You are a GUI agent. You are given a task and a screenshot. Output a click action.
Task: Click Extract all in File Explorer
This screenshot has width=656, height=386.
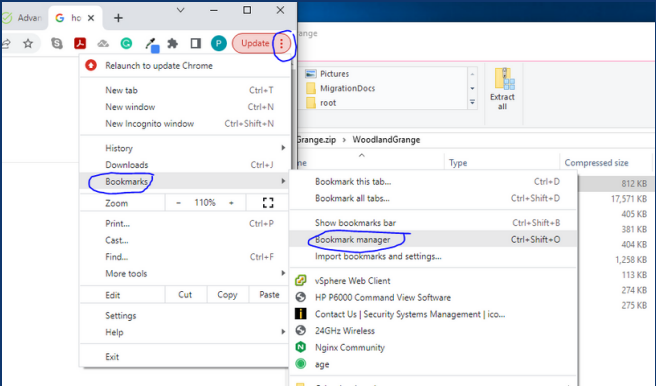tap(502, 88)
